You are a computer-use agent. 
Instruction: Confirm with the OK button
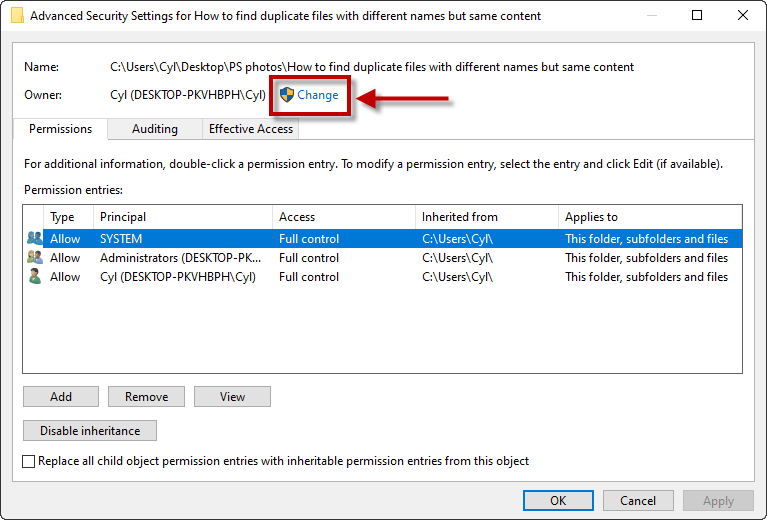point(558,500)
